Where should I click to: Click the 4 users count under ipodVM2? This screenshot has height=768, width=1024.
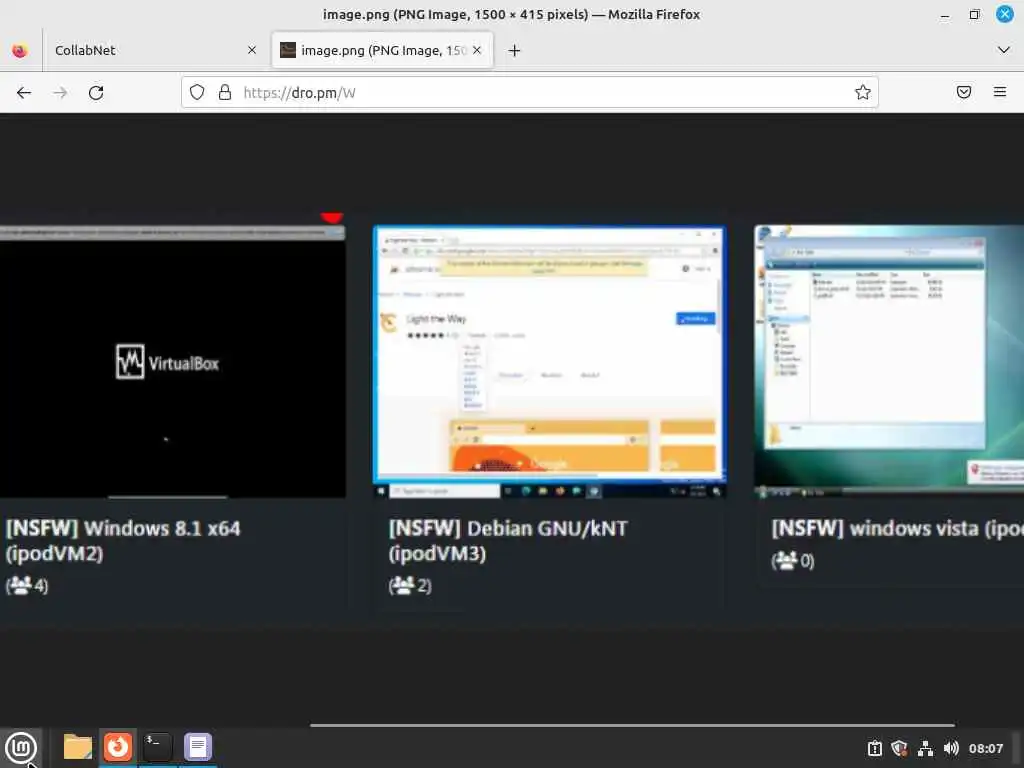27,585
